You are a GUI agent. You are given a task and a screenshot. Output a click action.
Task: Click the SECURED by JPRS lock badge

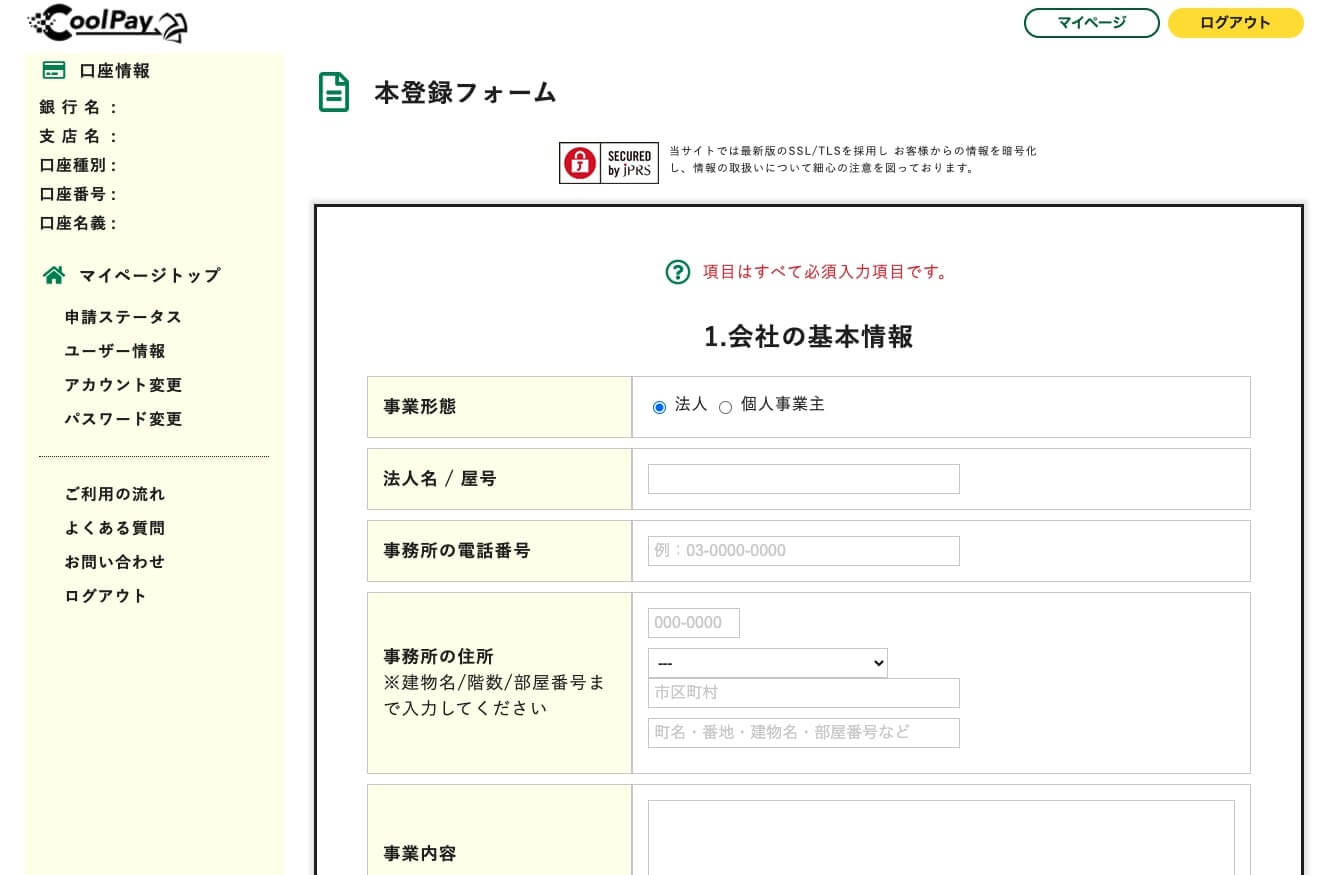click(608, 162)
